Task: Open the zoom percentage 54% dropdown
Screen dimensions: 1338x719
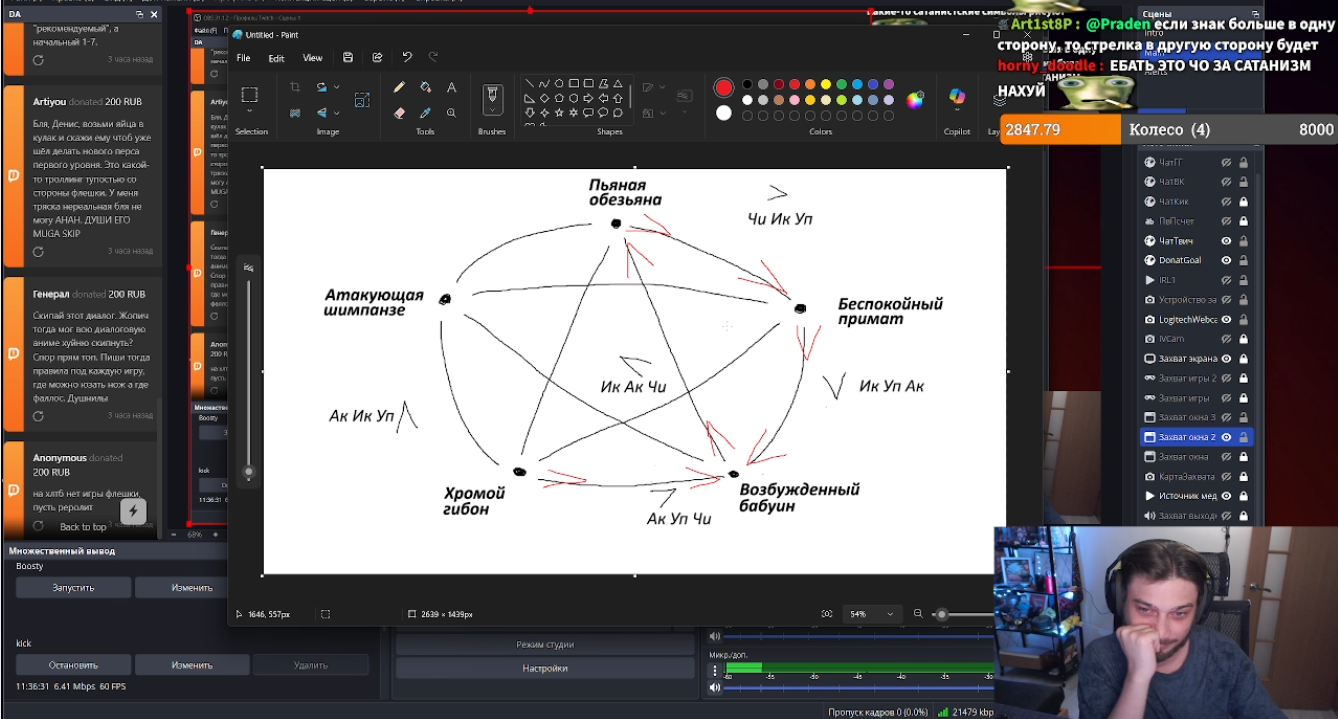Action: point(871,614)
